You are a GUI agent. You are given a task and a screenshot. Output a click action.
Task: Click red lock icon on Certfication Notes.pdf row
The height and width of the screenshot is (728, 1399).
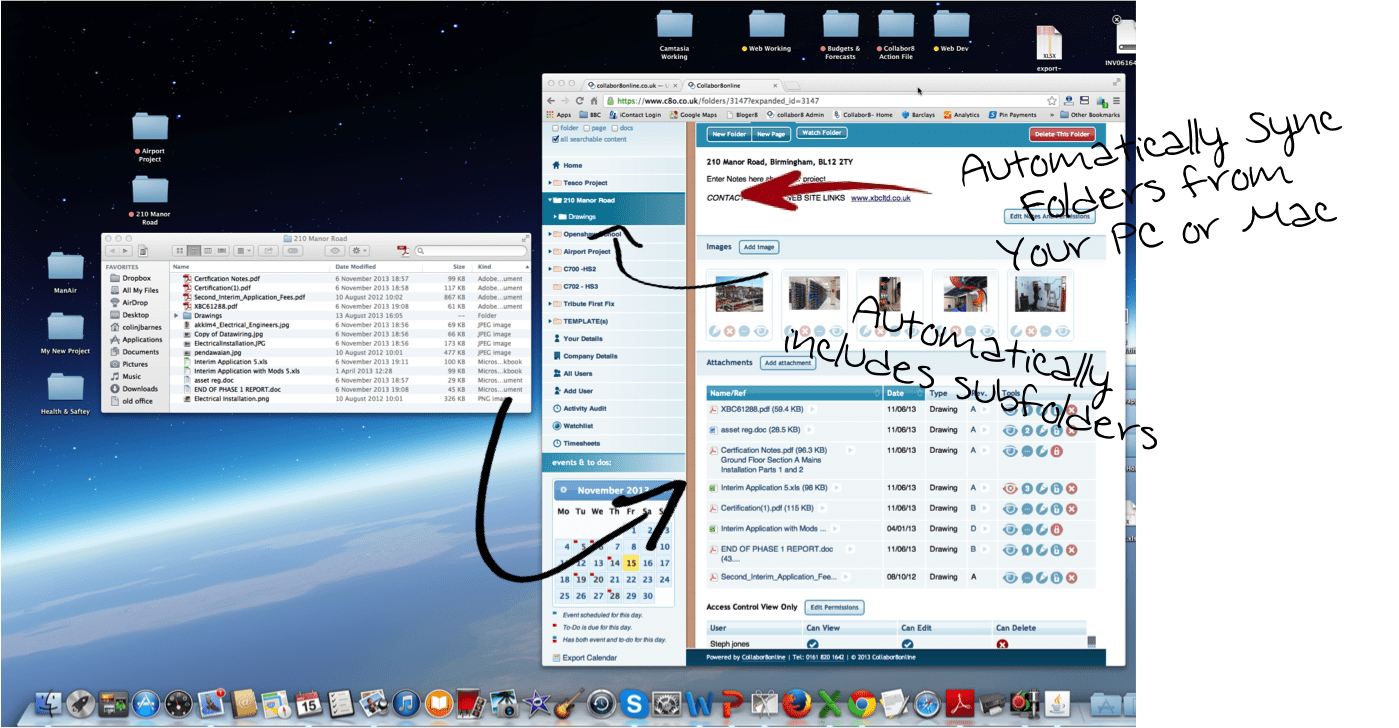click(x=1056, y=452)
